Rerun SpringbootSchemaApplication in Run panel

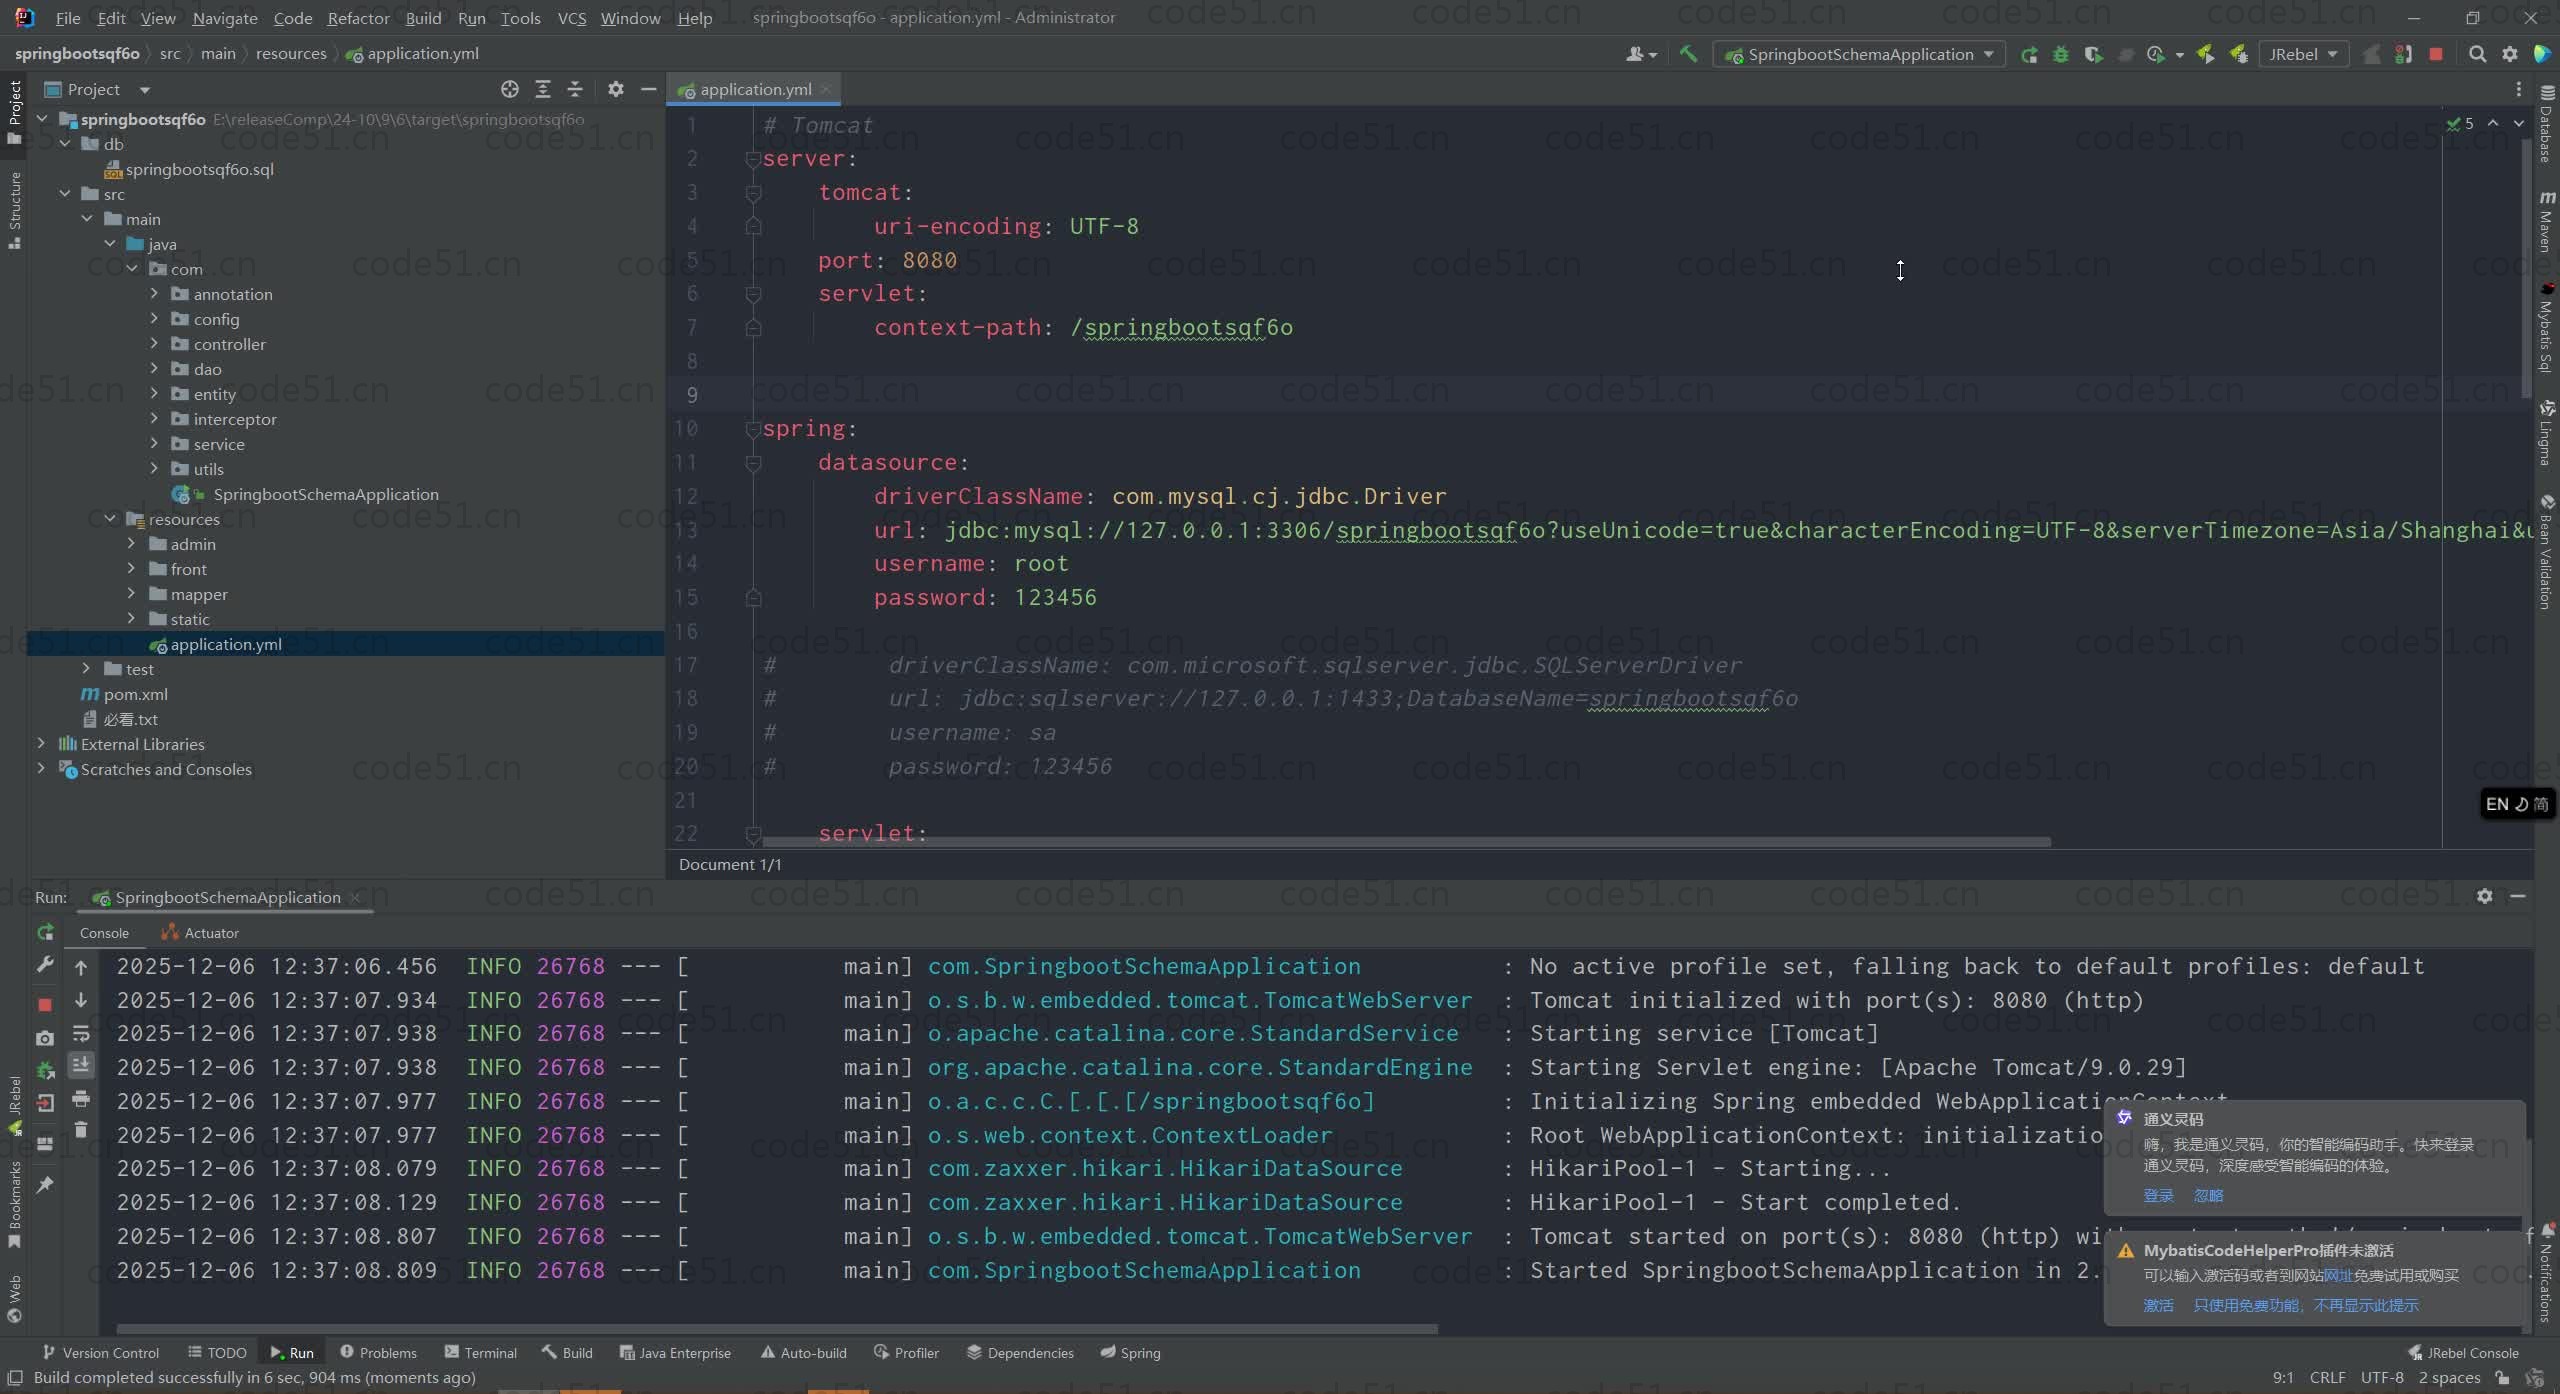tap(45, 932)
